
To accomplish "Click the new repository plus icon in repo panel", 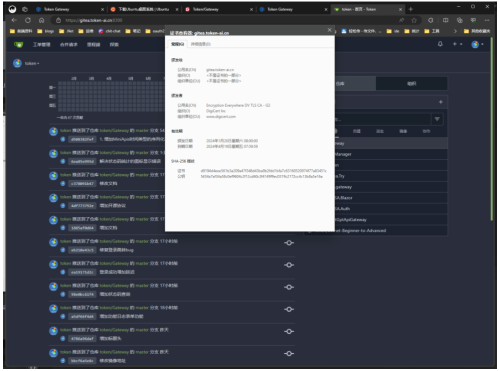I will coord(441,102).
